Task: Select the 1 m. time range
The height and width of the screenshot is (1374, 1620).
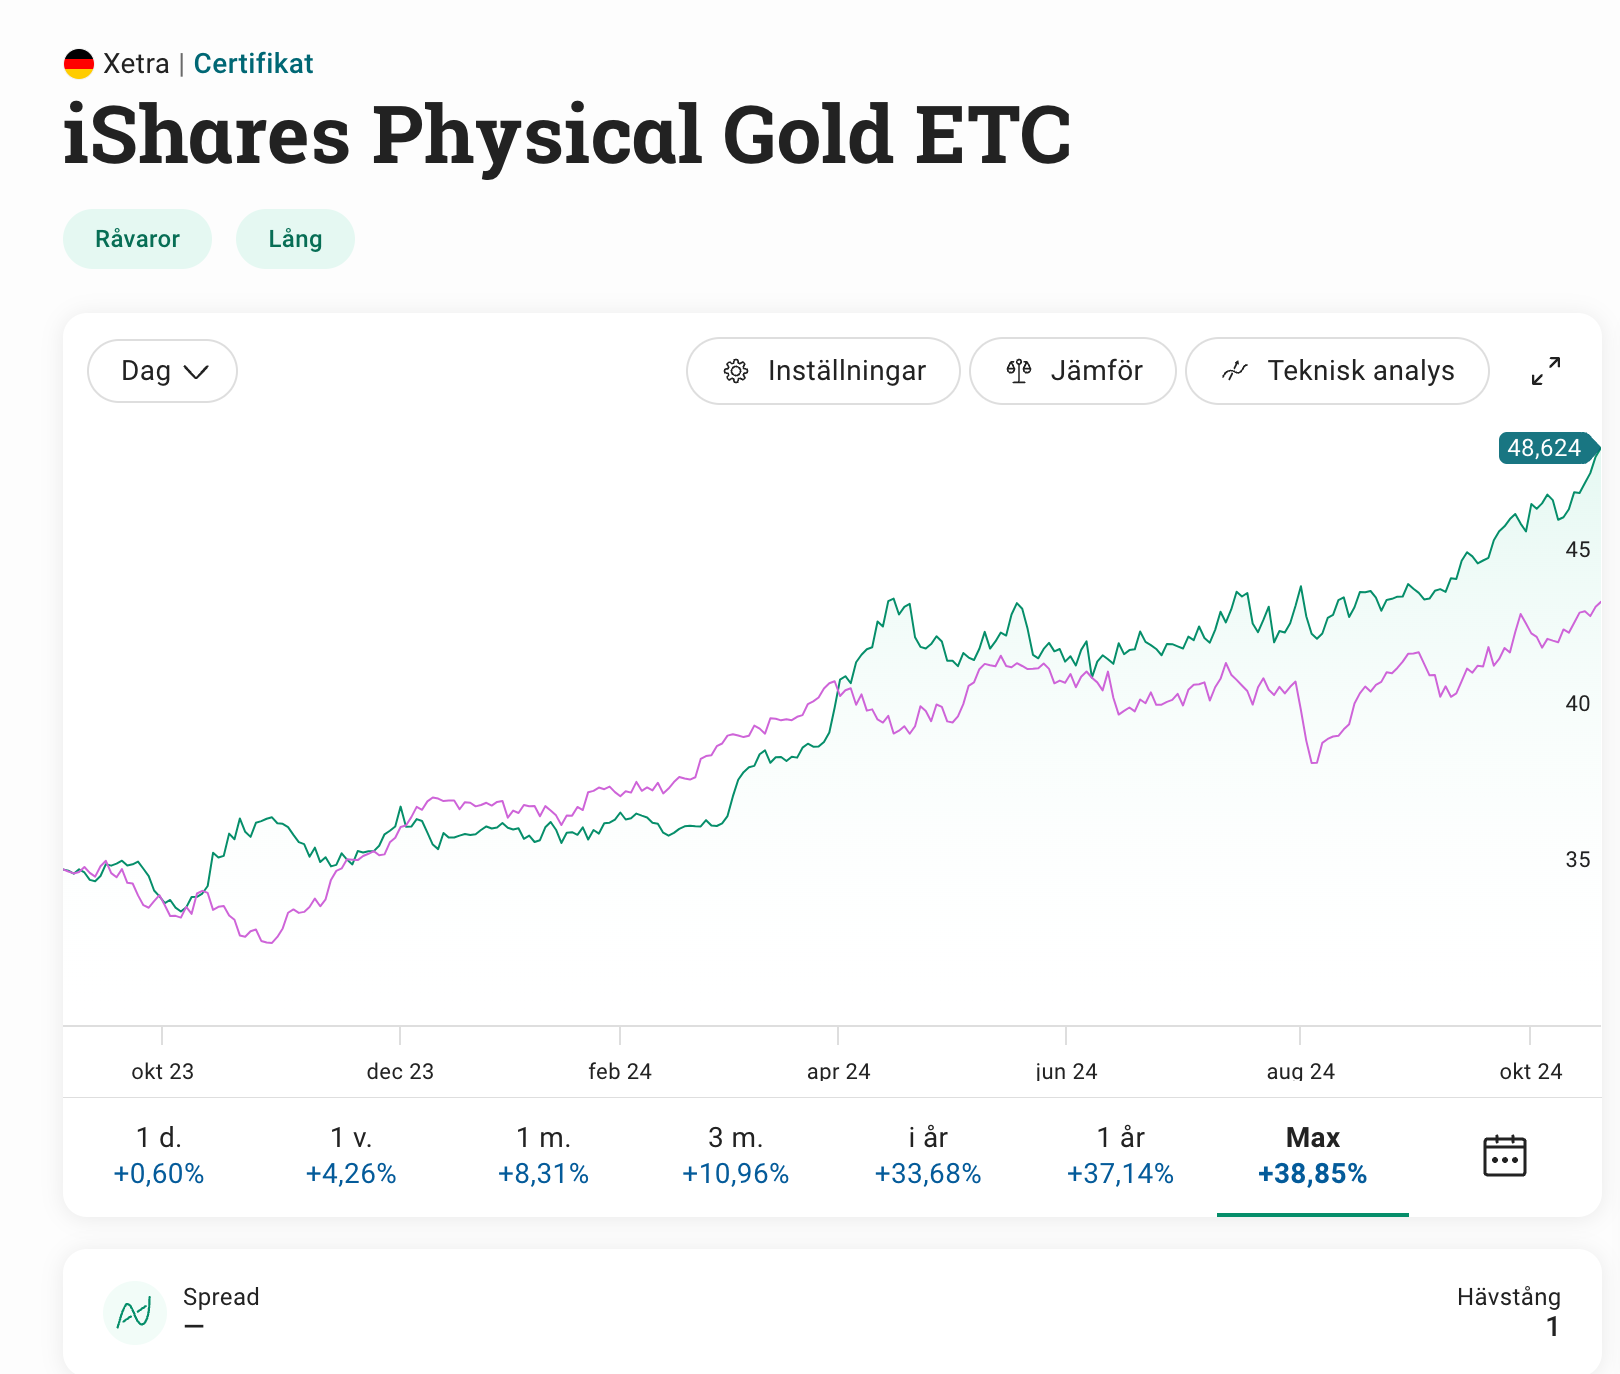Action: [x=543, y=1155]
